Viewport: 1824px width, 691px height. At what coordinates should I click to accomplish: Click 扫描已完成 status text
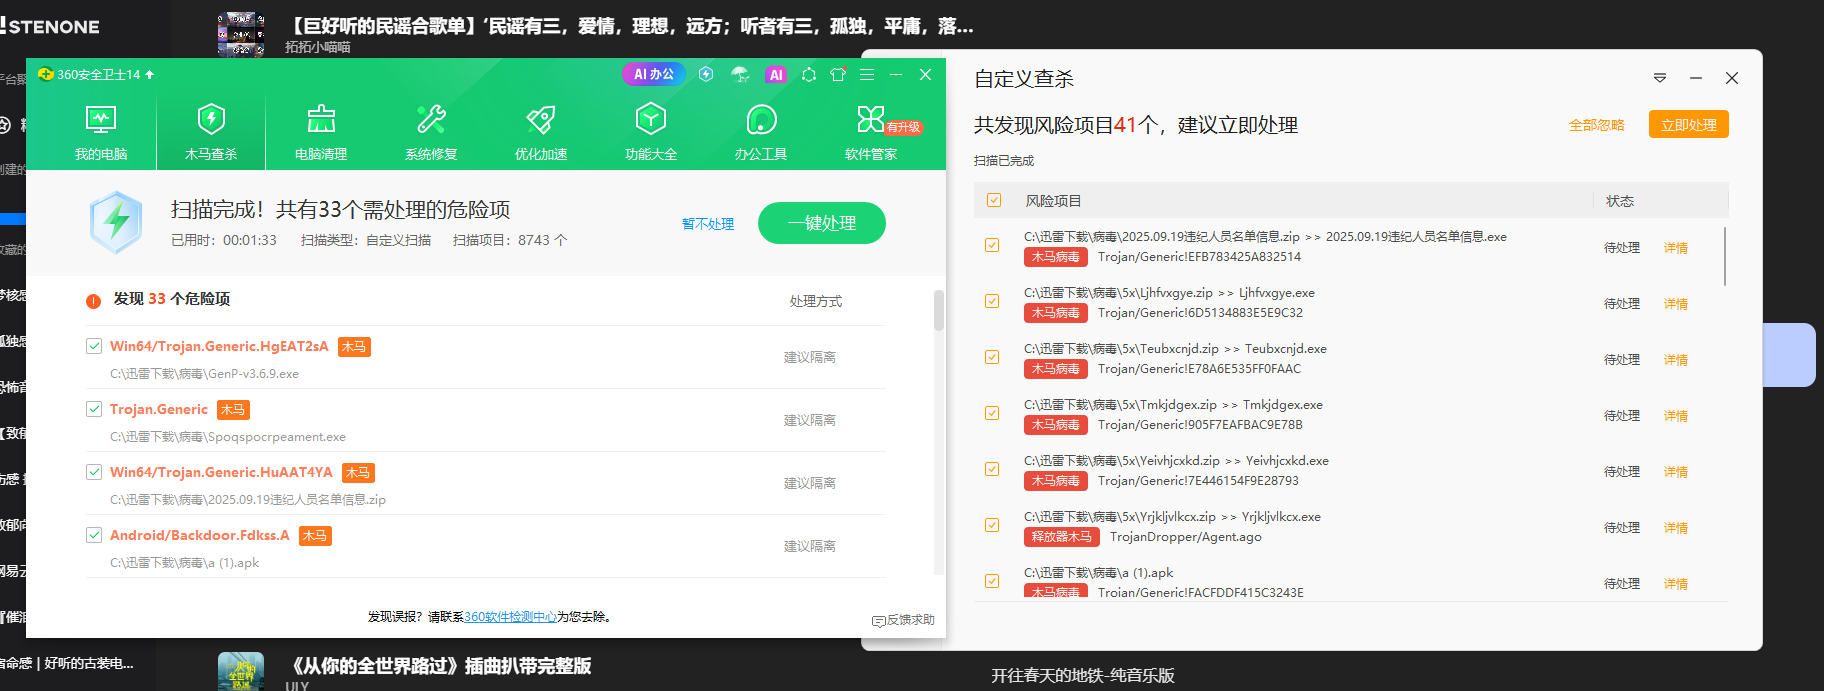(x=1004, y=161)
